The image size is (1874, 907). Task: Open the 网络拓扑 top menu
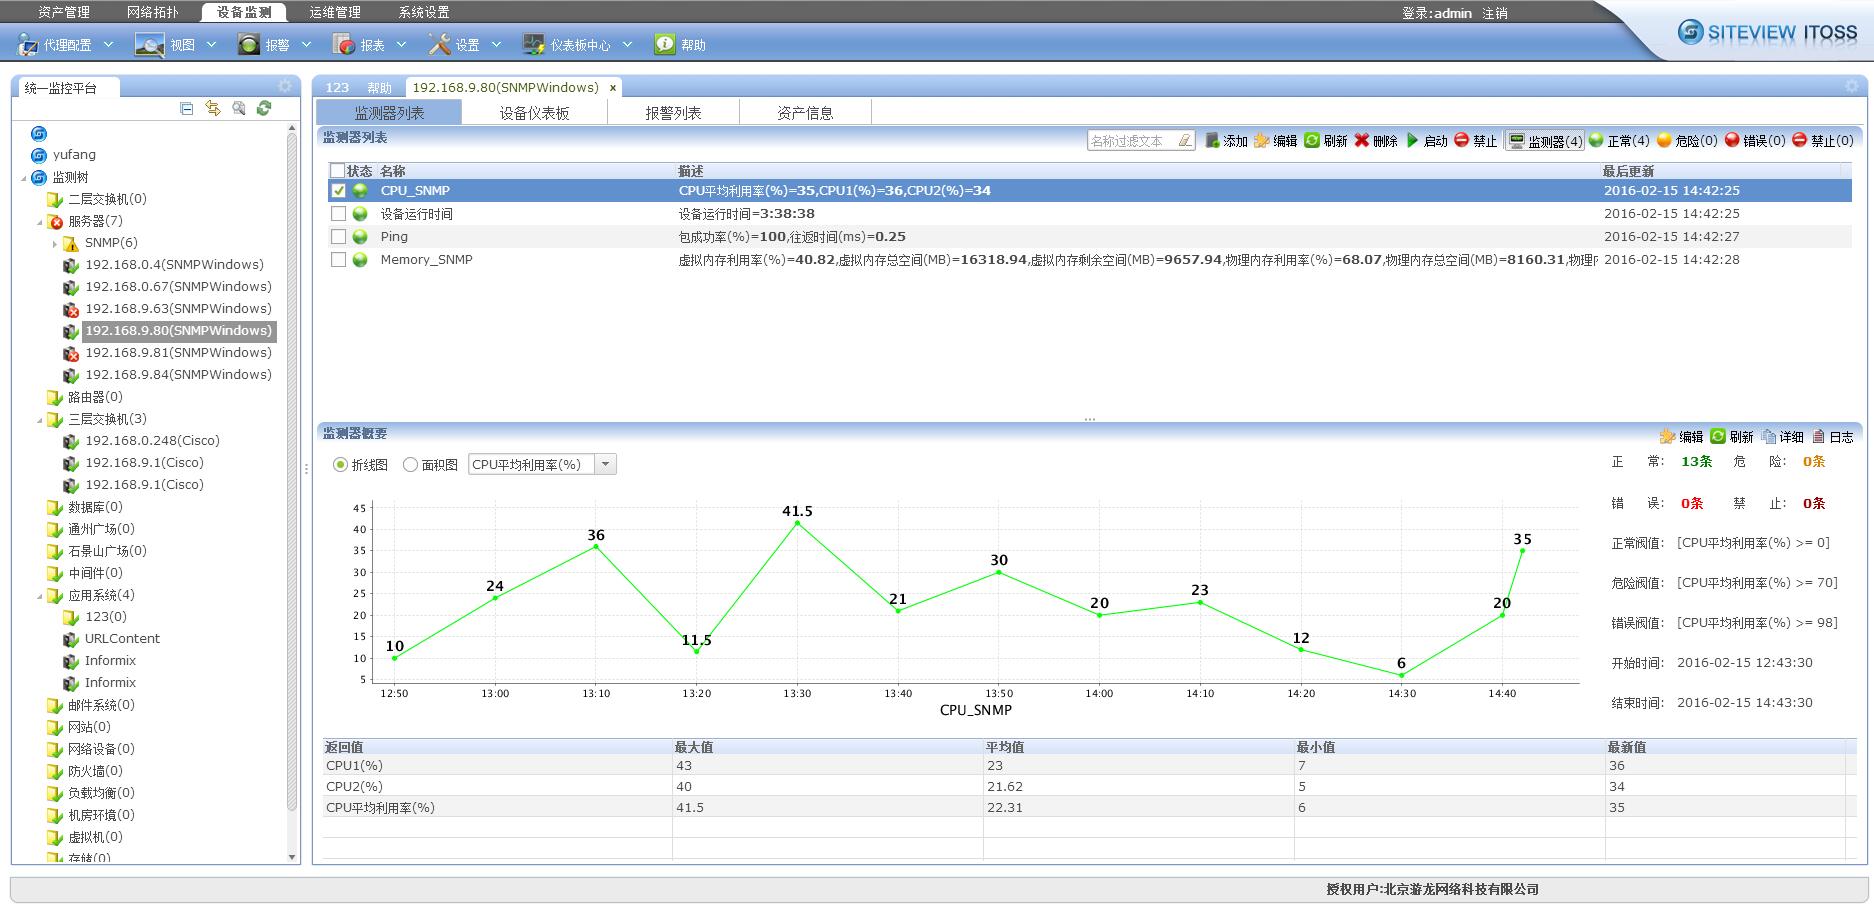click(x=153, y=13)
